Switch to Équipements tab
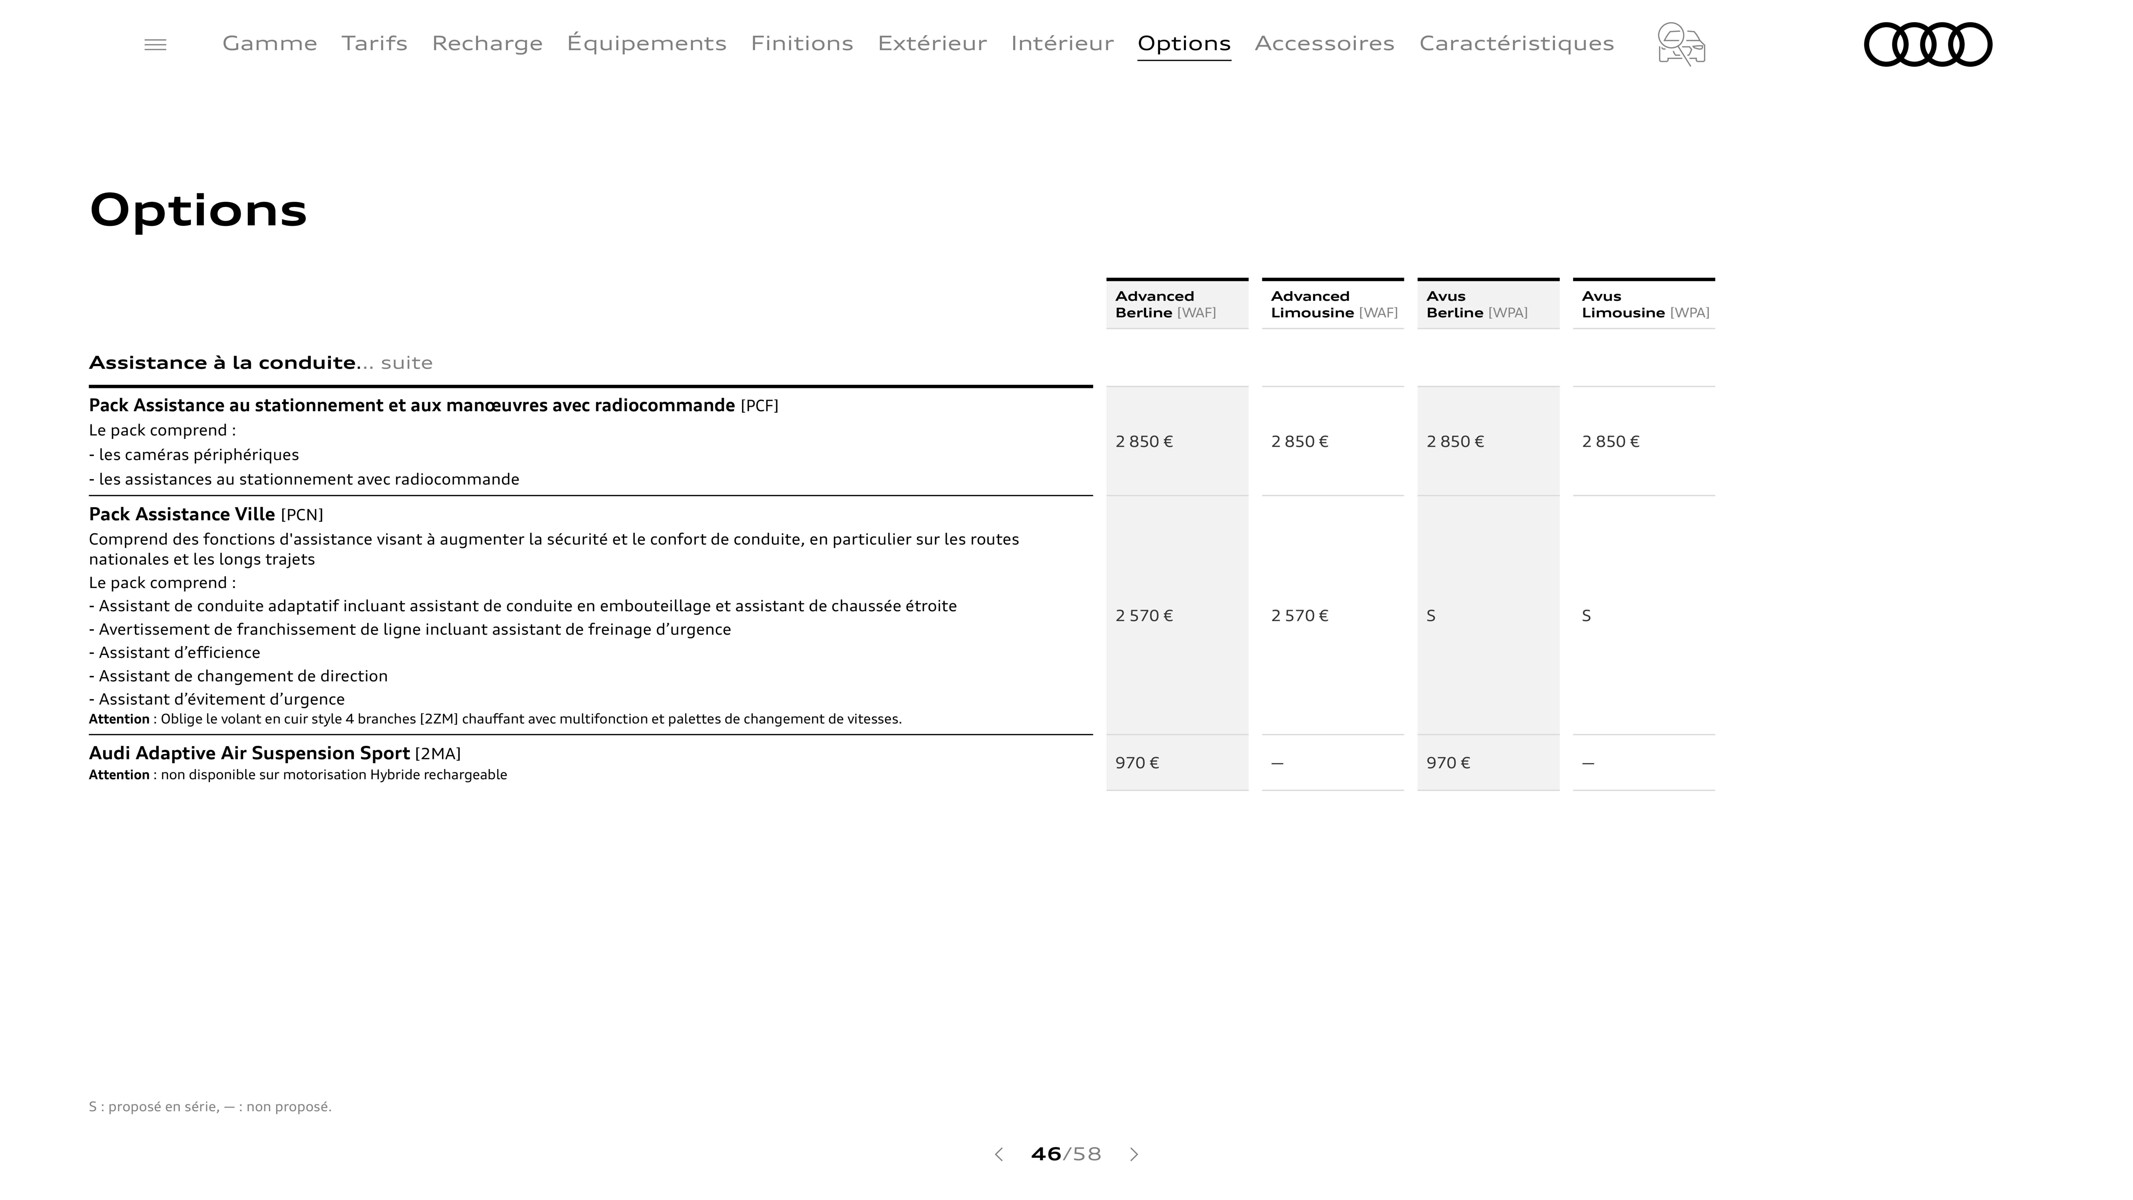The height and width of the screenshot is (1200, 2133). click(646, 43)
